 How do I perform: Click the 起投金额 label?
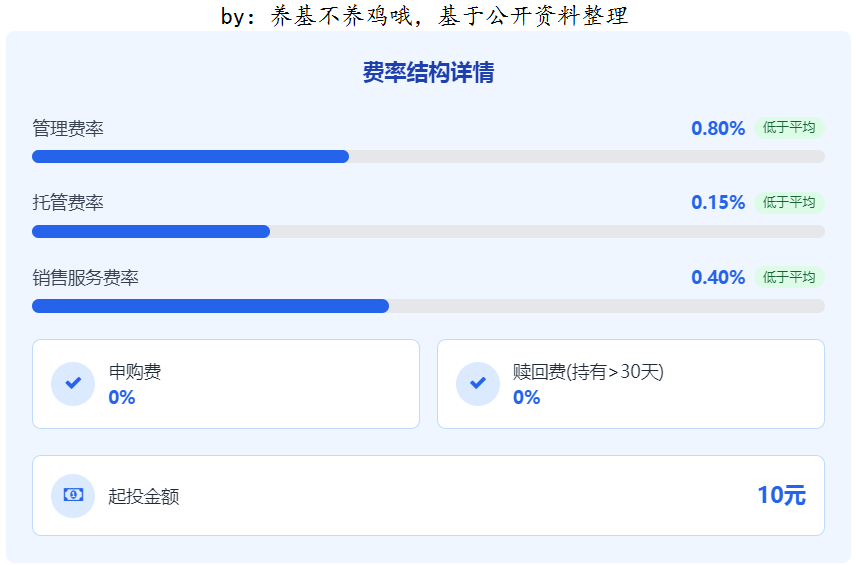144,496
